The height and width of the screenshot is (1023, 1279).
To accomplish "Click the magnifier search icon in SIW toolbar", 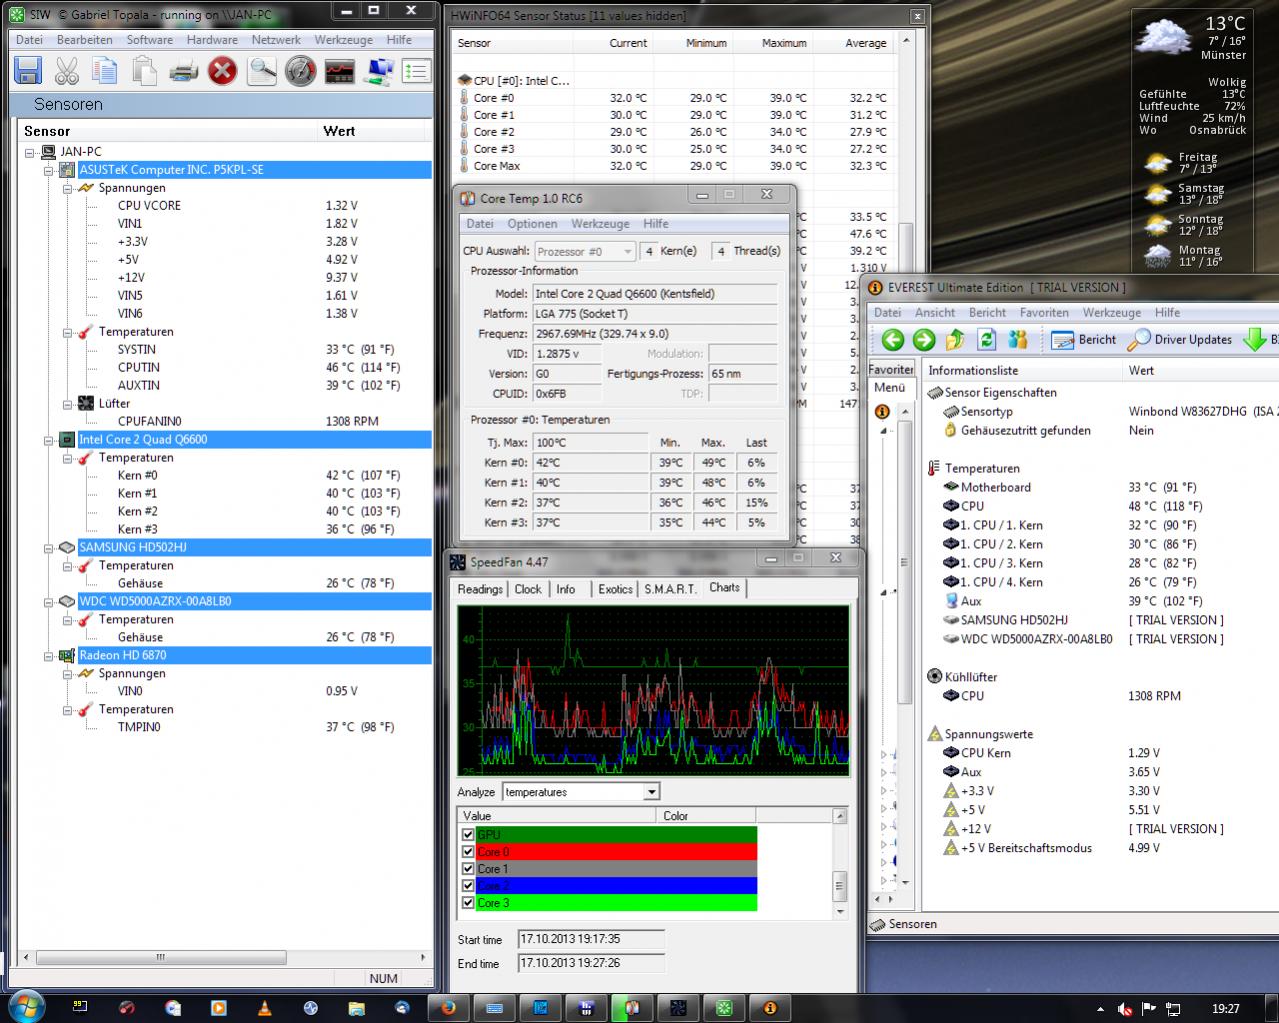I will tap(262, 71).
